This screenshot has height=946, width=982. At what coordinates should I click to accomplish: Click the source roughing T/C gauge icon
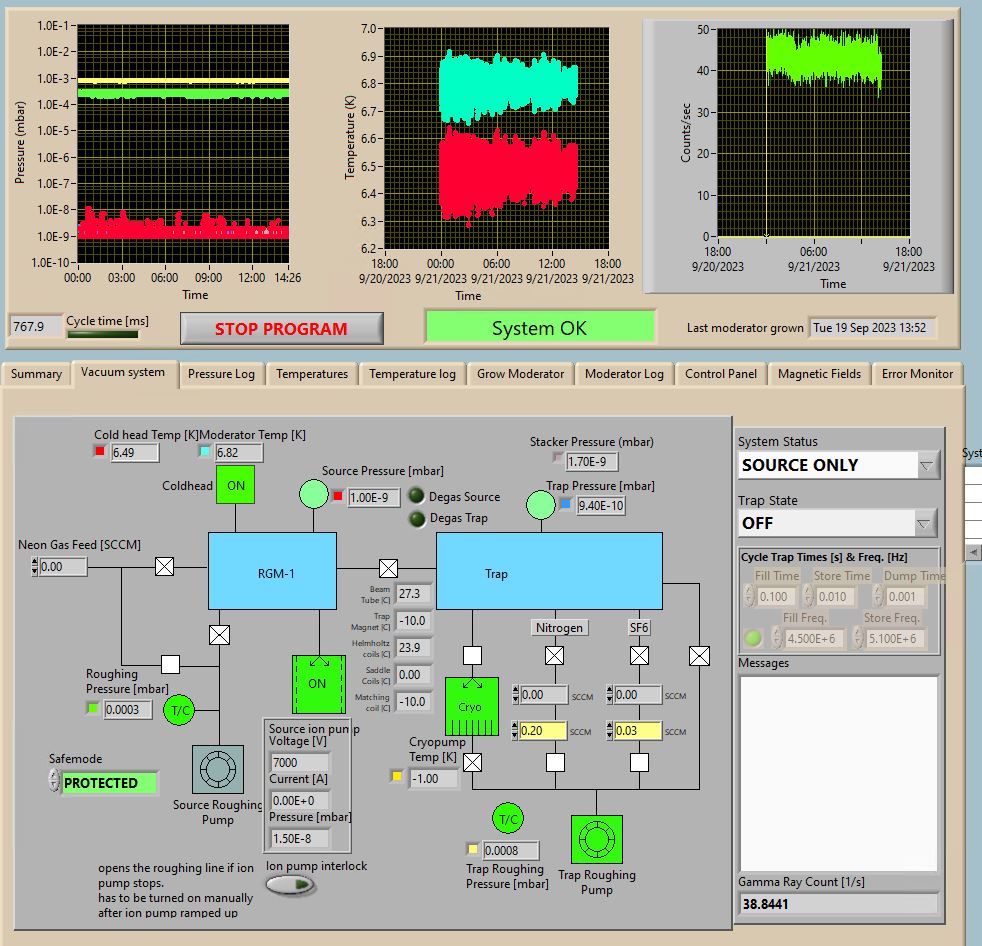pos(180,709)
